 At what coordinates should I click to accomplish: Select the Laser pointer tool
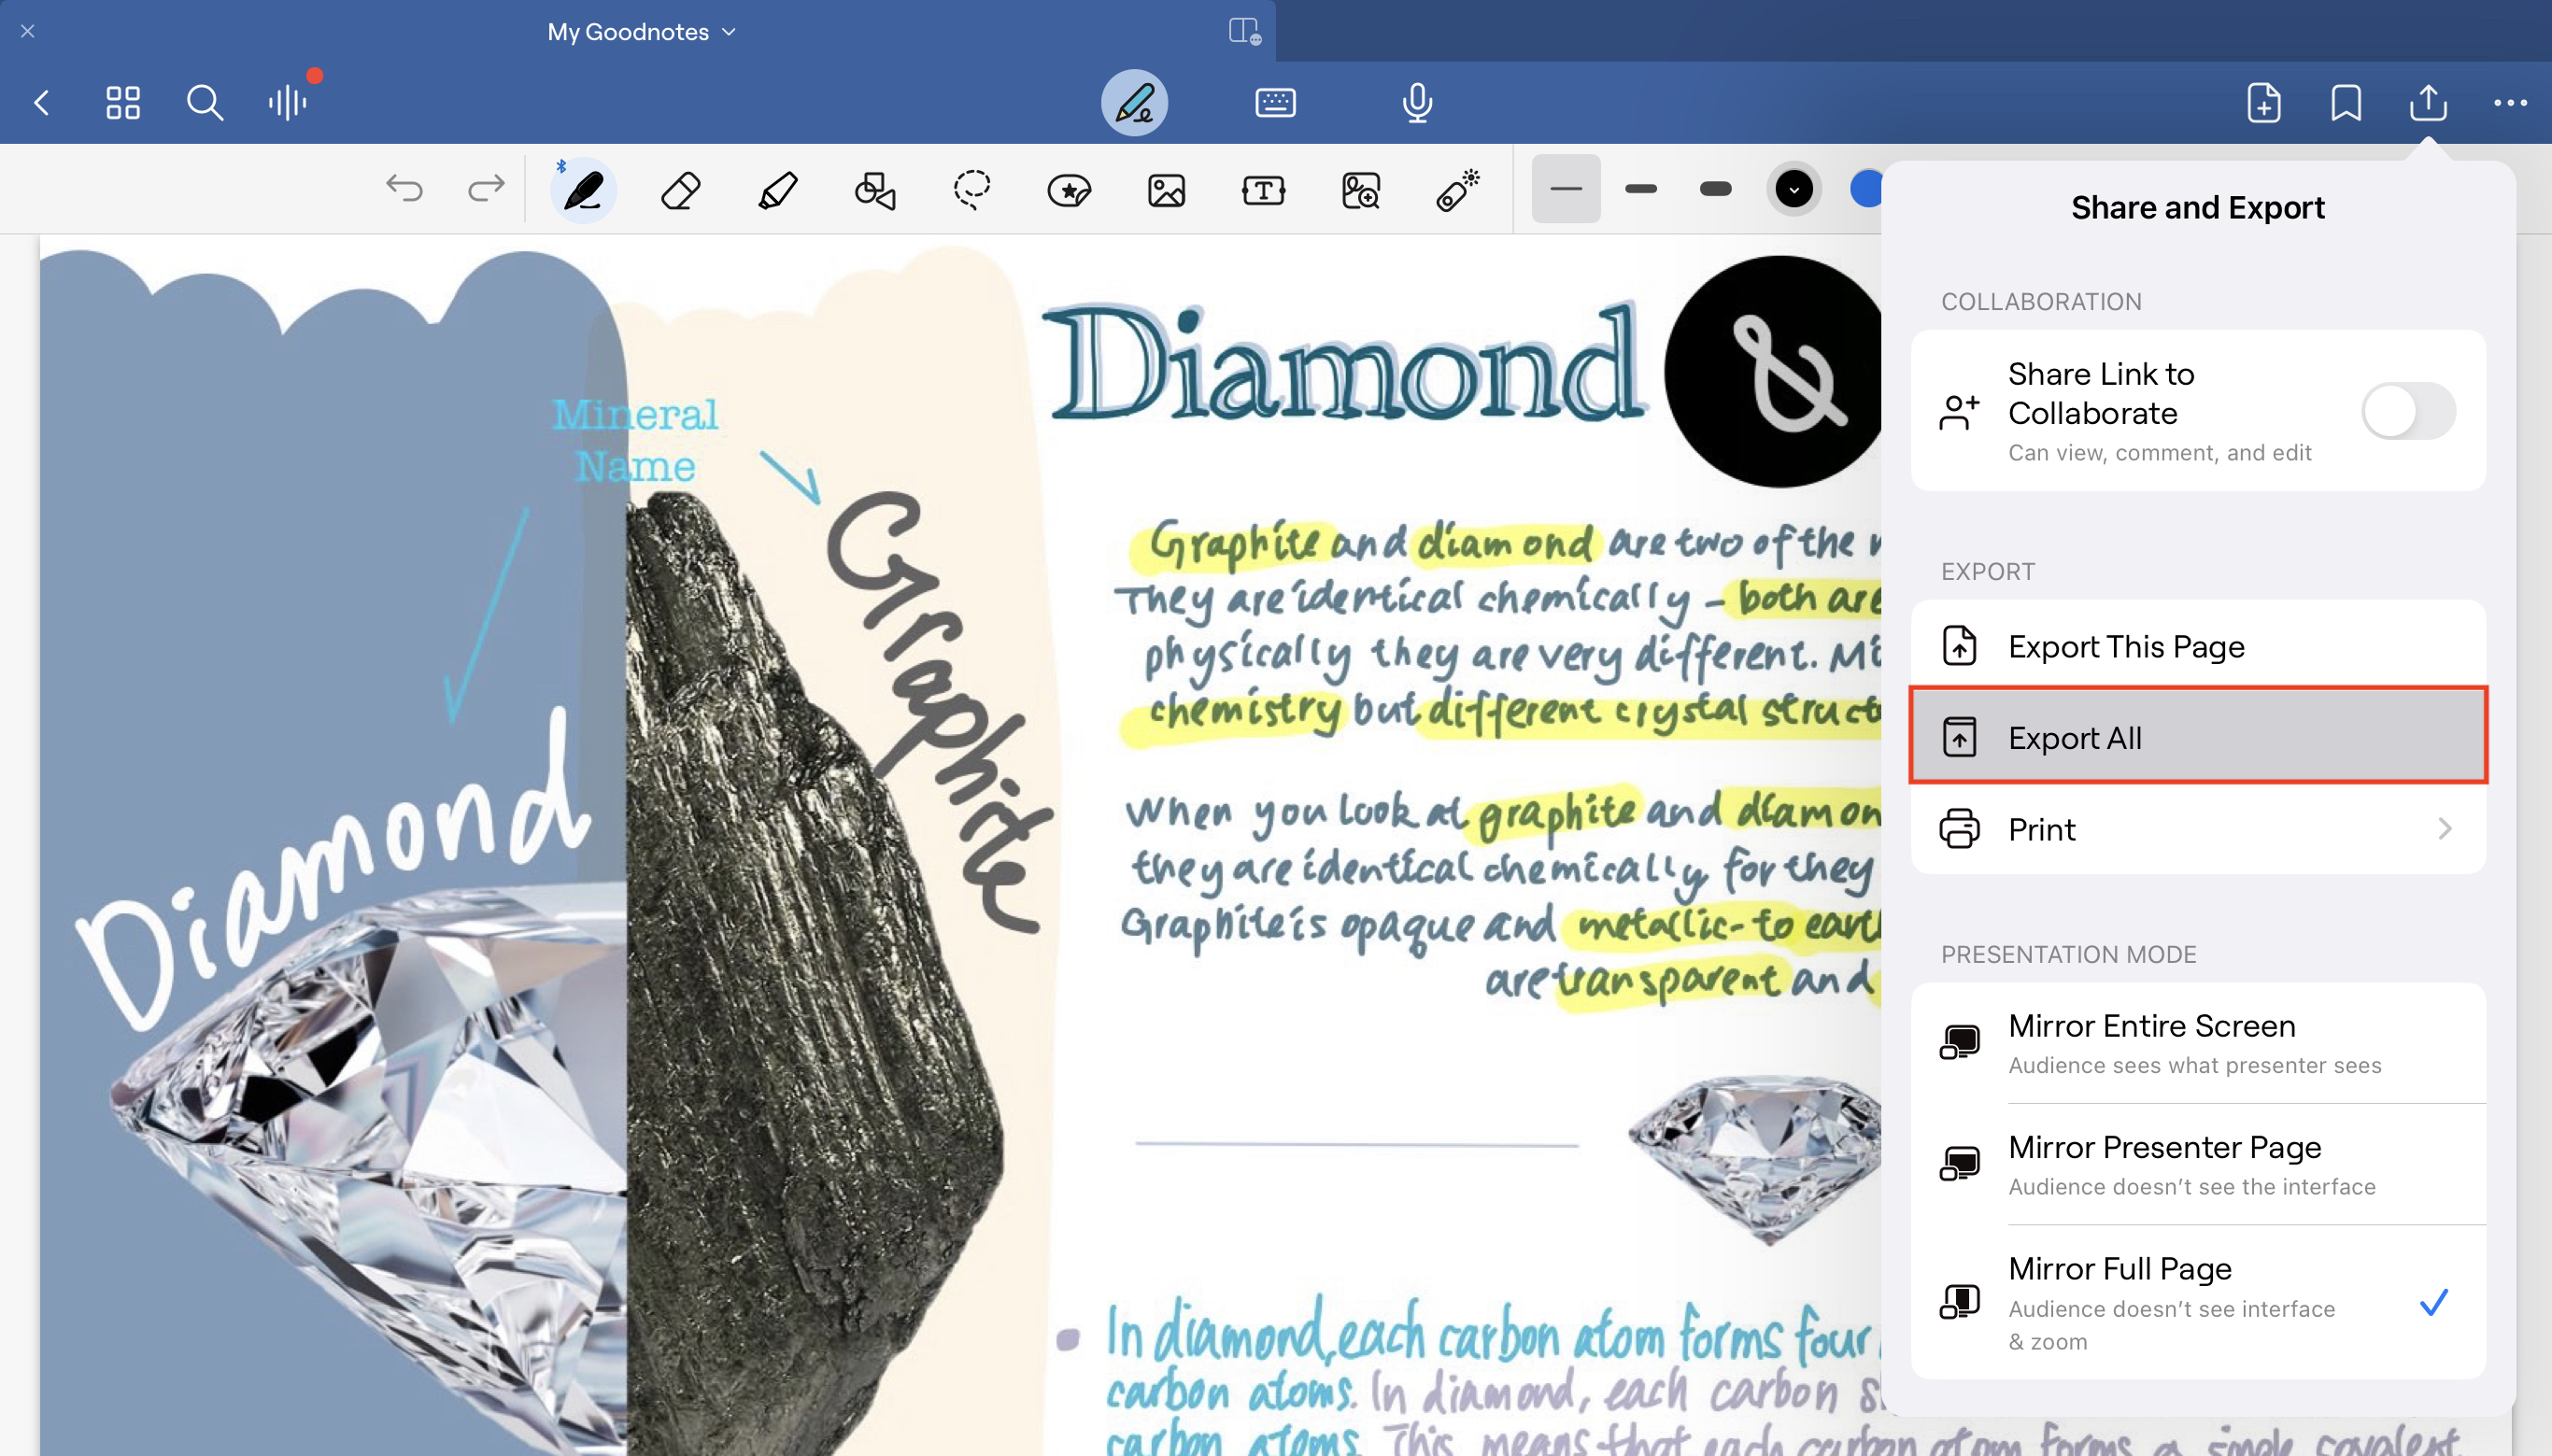pos(1457,190)
